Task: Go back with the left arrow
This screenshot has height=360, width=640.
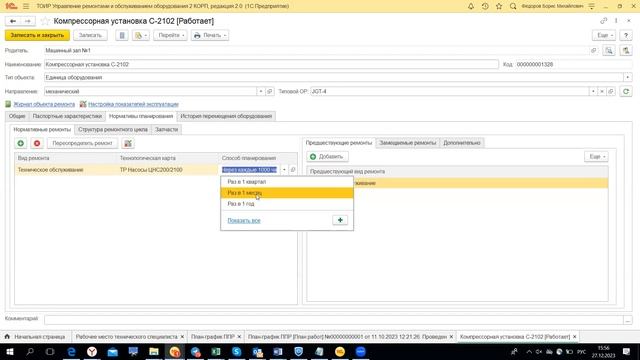Action: [13, 21]
